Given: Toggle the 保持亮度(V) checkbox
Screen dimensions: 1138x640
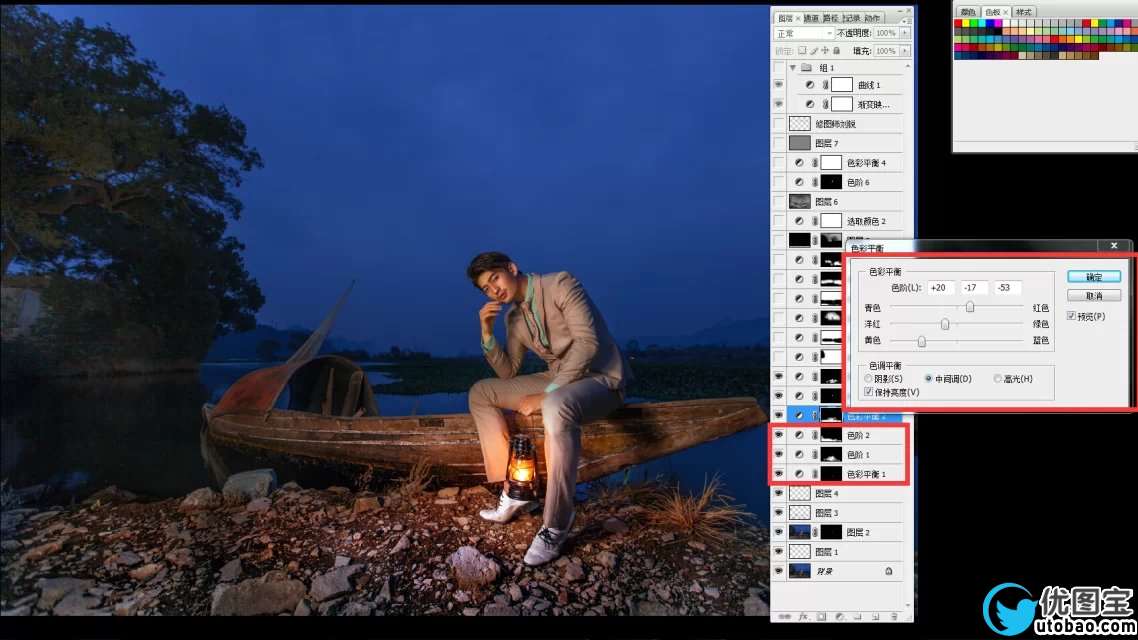Looking at the screenshot, I should coord(869,392).
